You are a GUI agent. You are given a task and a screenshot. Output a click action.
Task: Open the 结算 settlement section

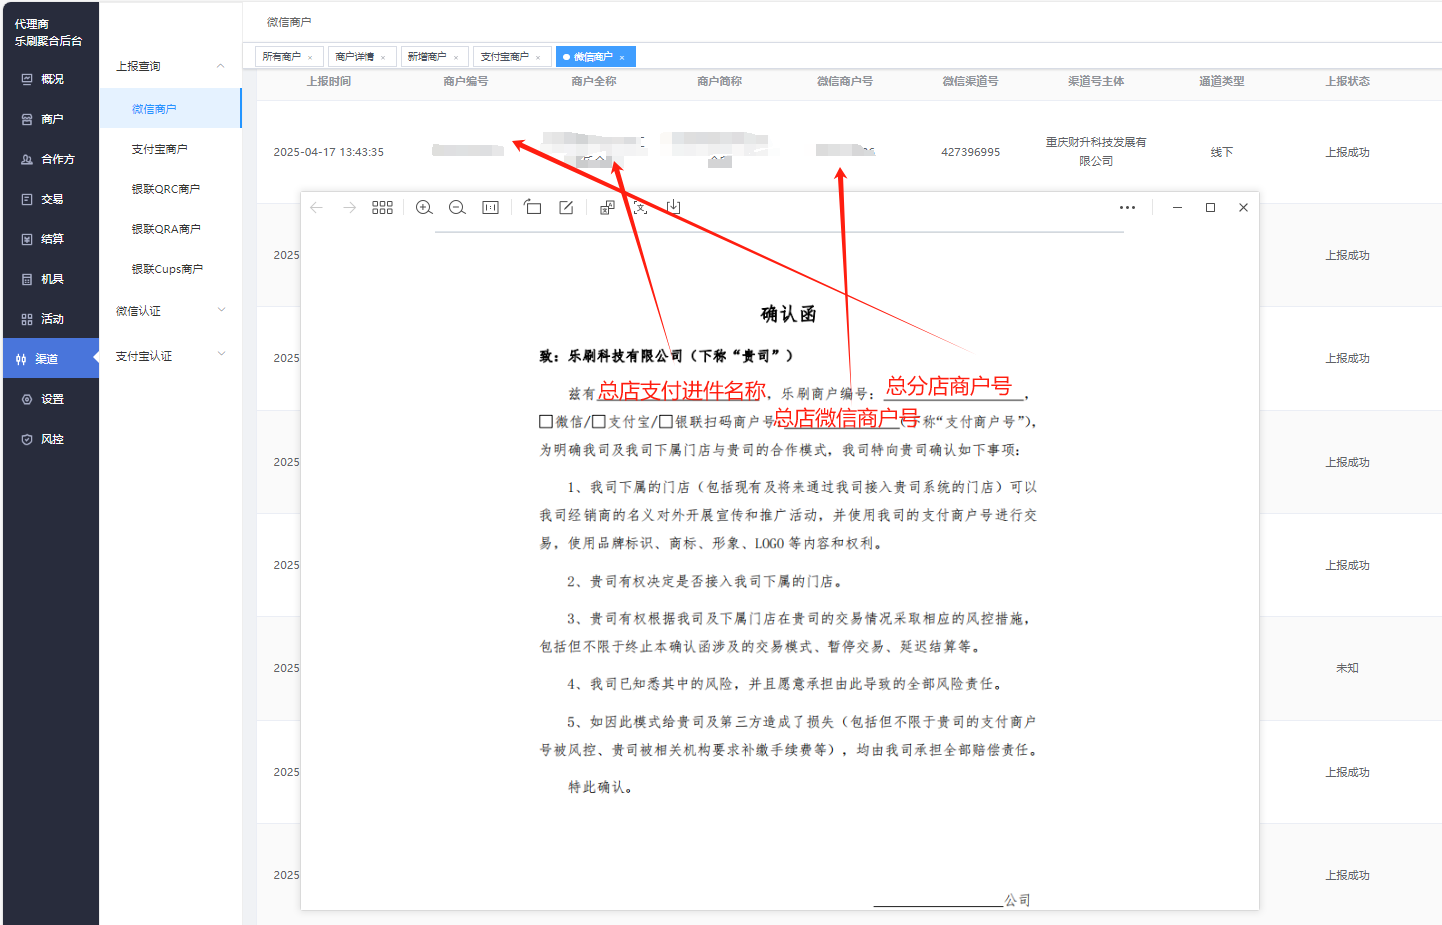(51, 239)
